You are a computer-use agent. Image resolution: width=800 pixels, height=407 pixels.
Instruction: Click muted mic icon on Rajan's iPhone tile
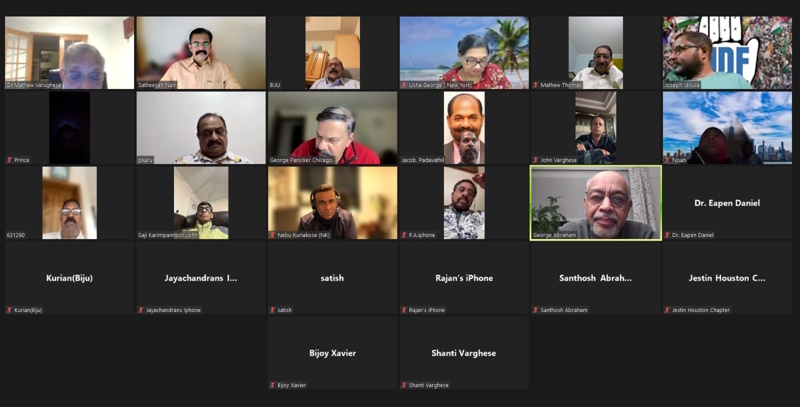405,310
